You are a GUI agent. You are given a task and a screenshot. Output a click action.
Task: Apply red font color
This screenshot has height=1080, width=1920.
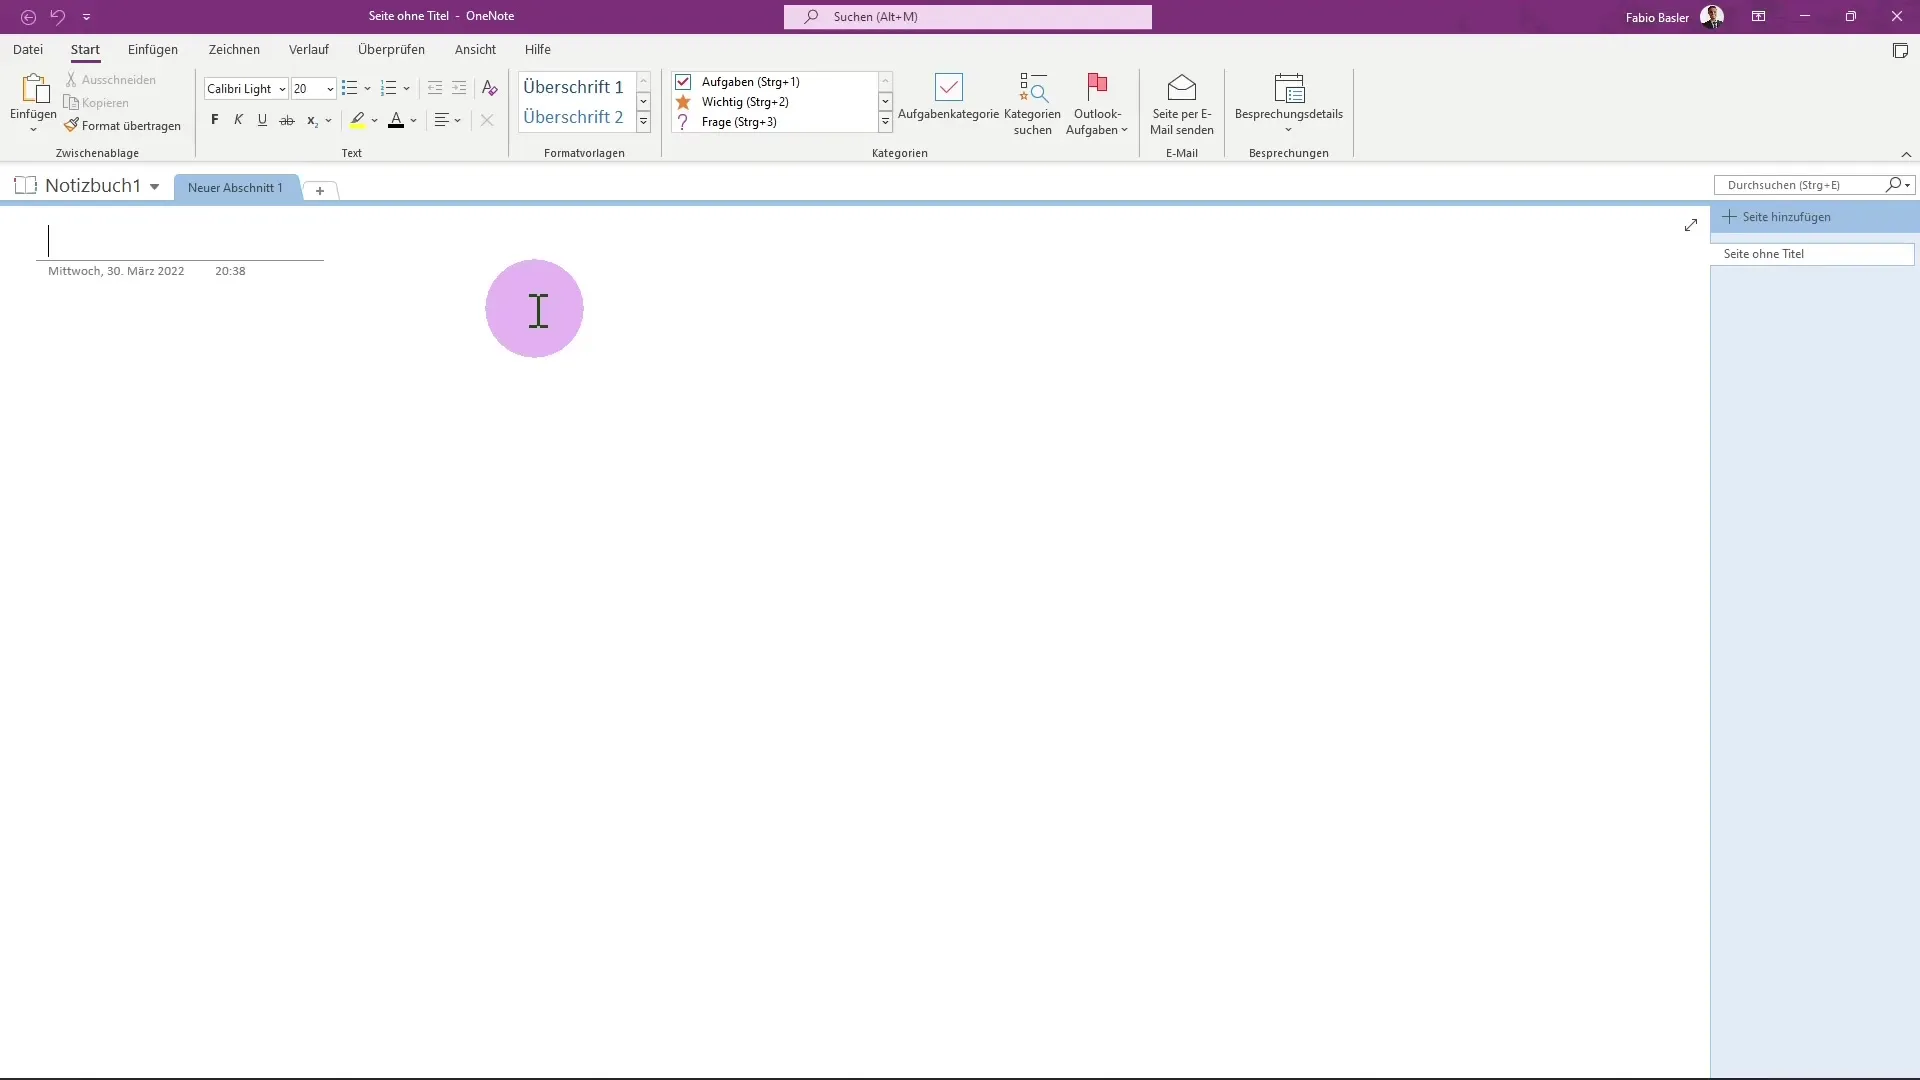396,120
